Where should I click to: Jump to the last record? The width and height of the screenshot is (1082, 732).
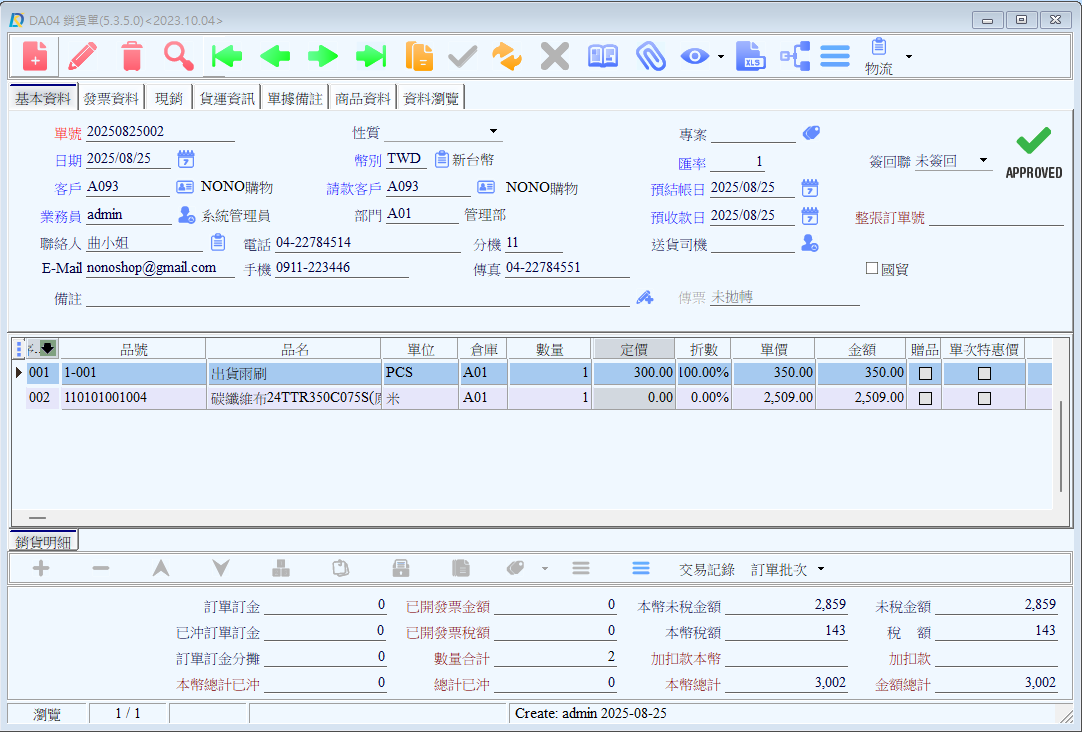coord(371,56)
